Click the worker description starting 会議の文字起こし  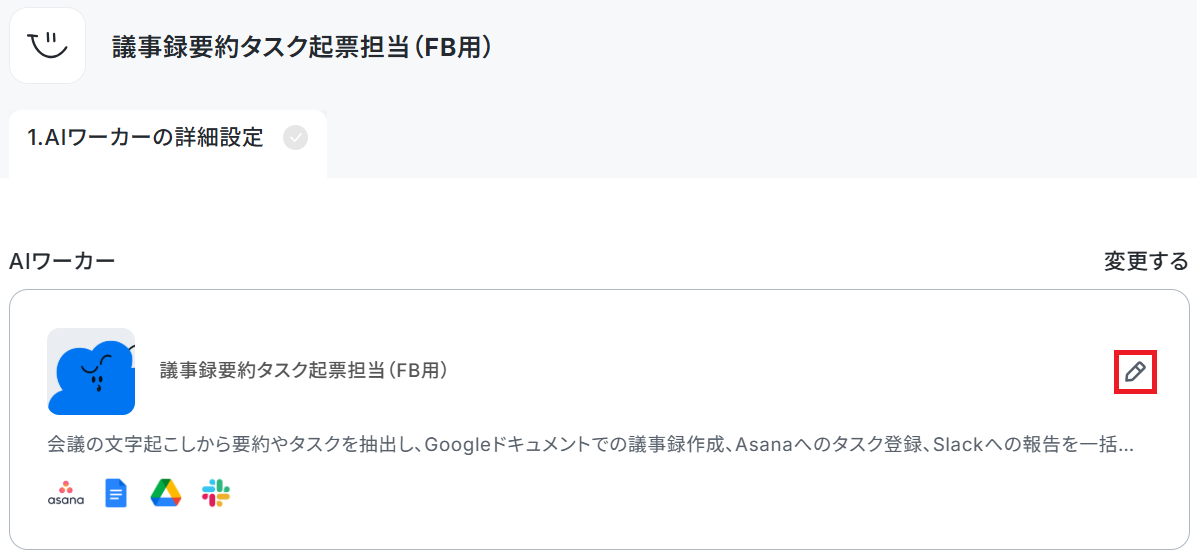point(589,445)
